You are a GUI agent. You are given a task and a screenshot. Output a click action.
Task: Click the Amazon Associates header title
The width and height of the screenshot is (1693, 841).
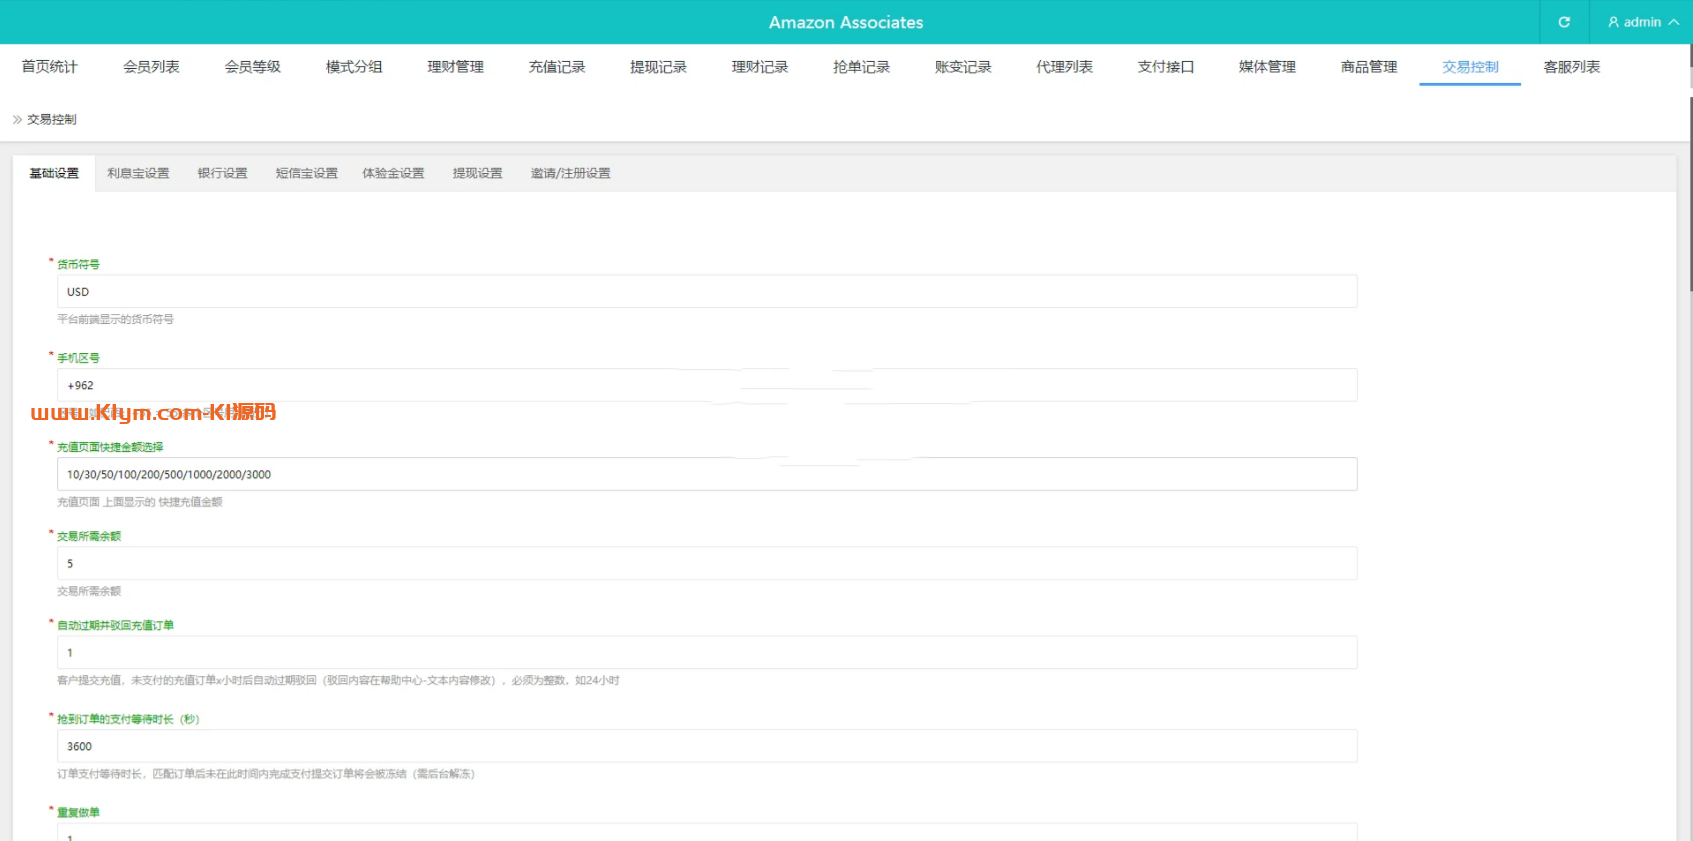(x=845, y=22)
